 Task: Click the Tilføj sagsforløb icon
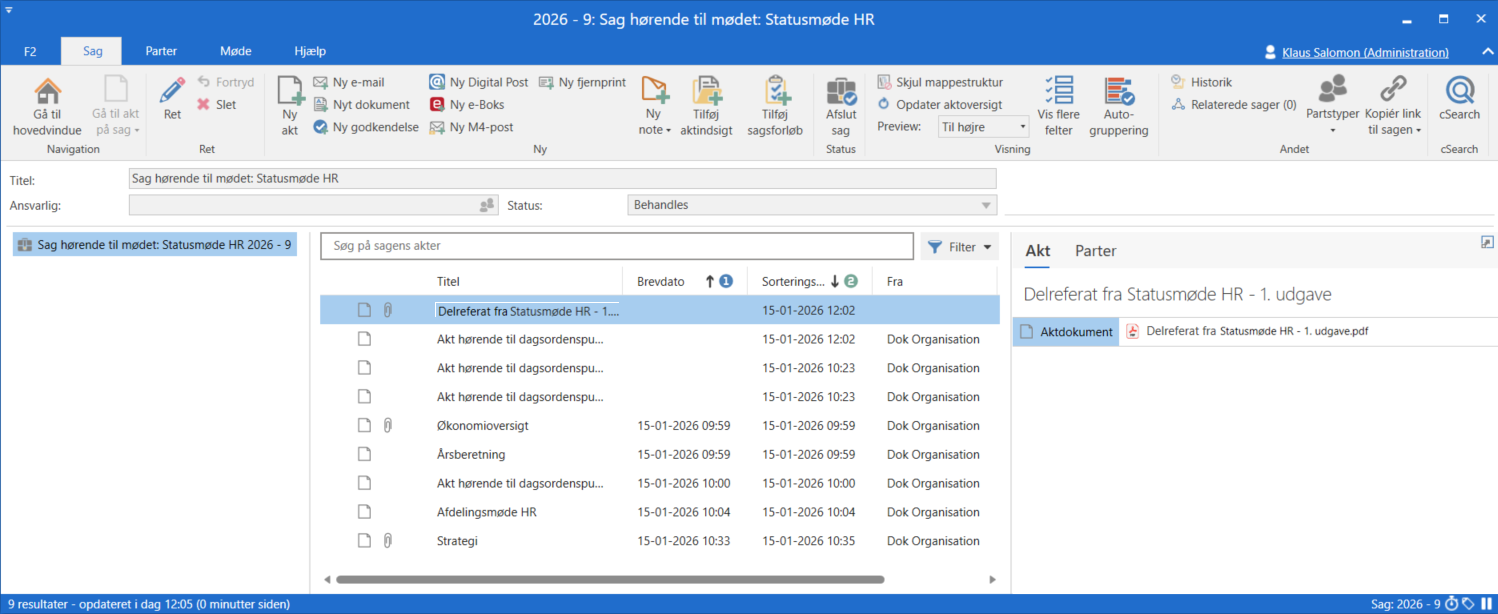coord(775,93)
